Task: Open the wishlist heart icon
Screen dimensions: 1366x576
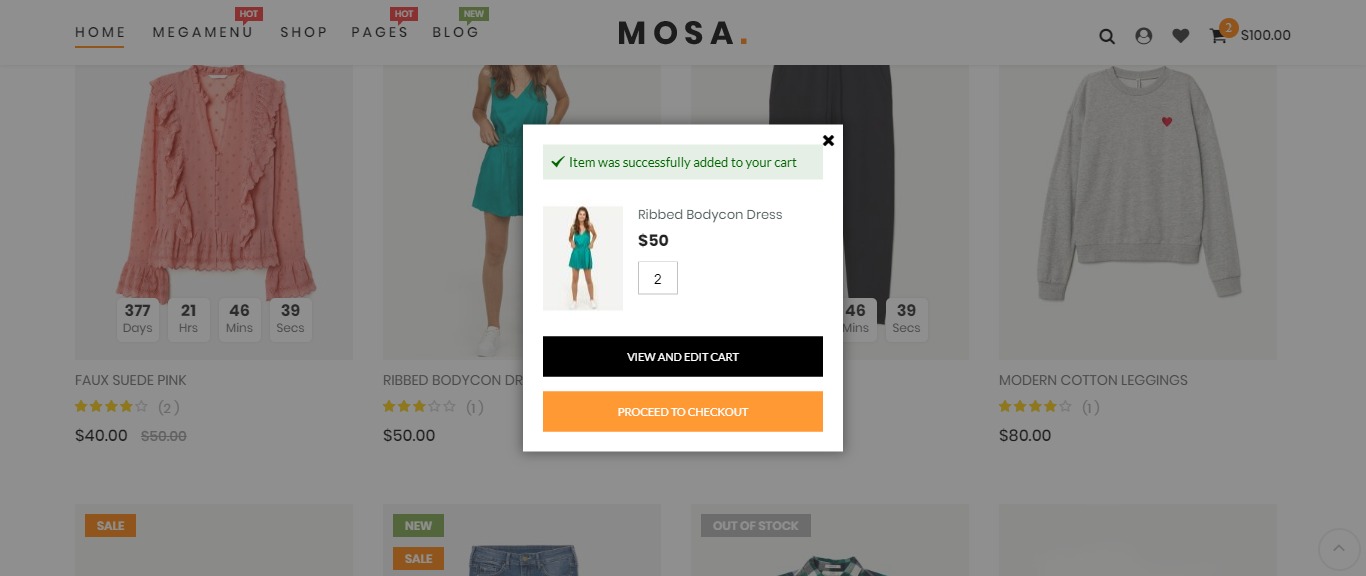Action: coord(1181,36)
